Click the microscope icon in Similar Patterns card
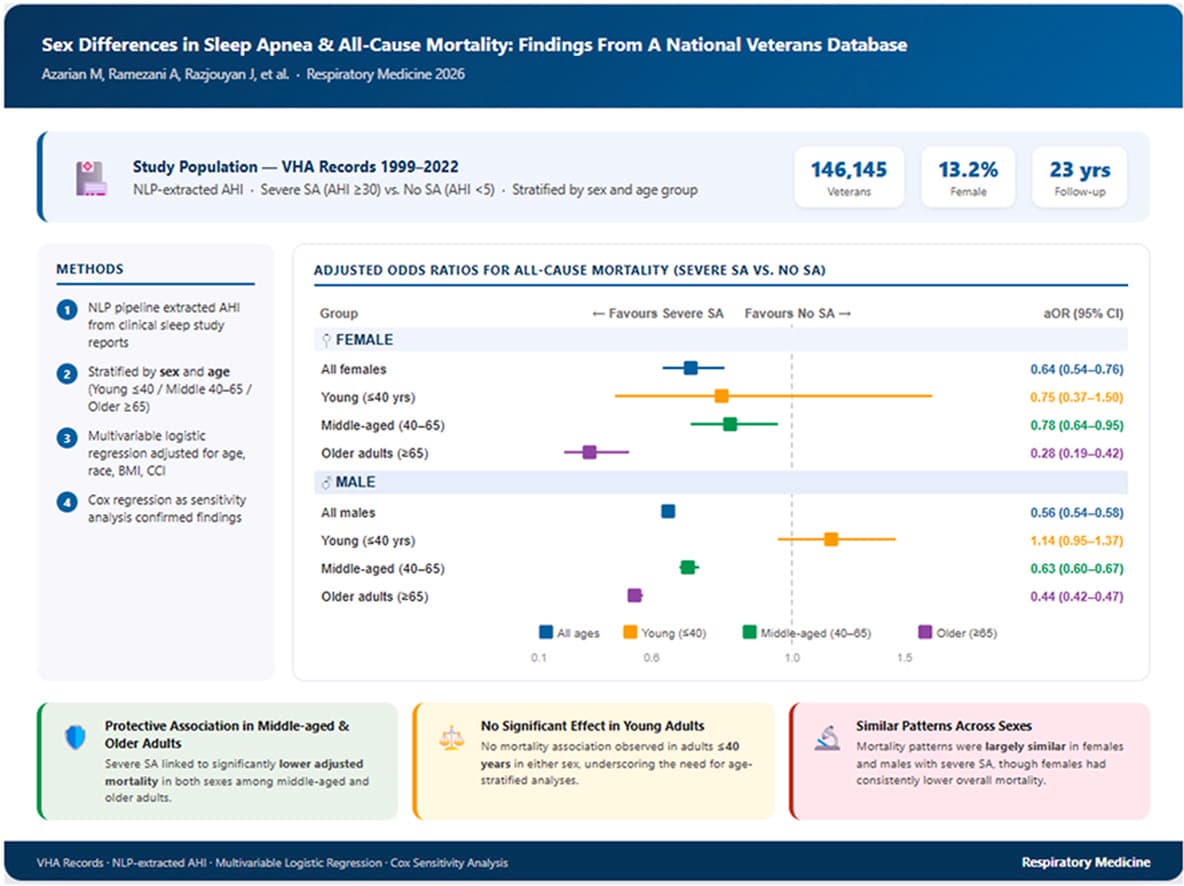The height and width of the screenshot is (886, 1184). click(x=828, y=738)
